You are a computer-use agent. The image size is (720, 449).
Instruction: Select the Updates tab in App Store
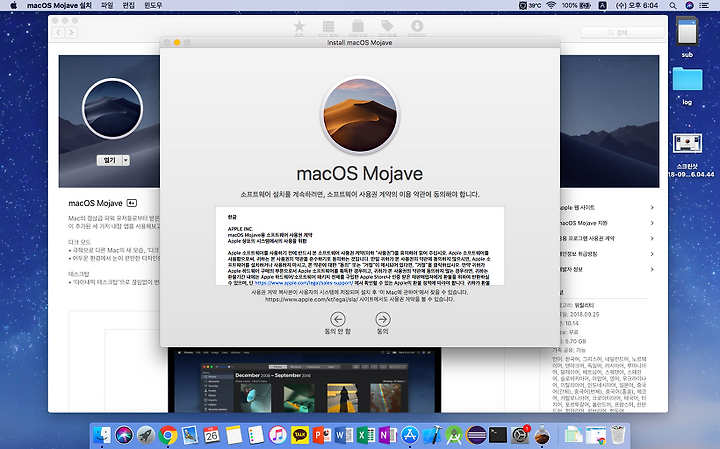(416, 28)
